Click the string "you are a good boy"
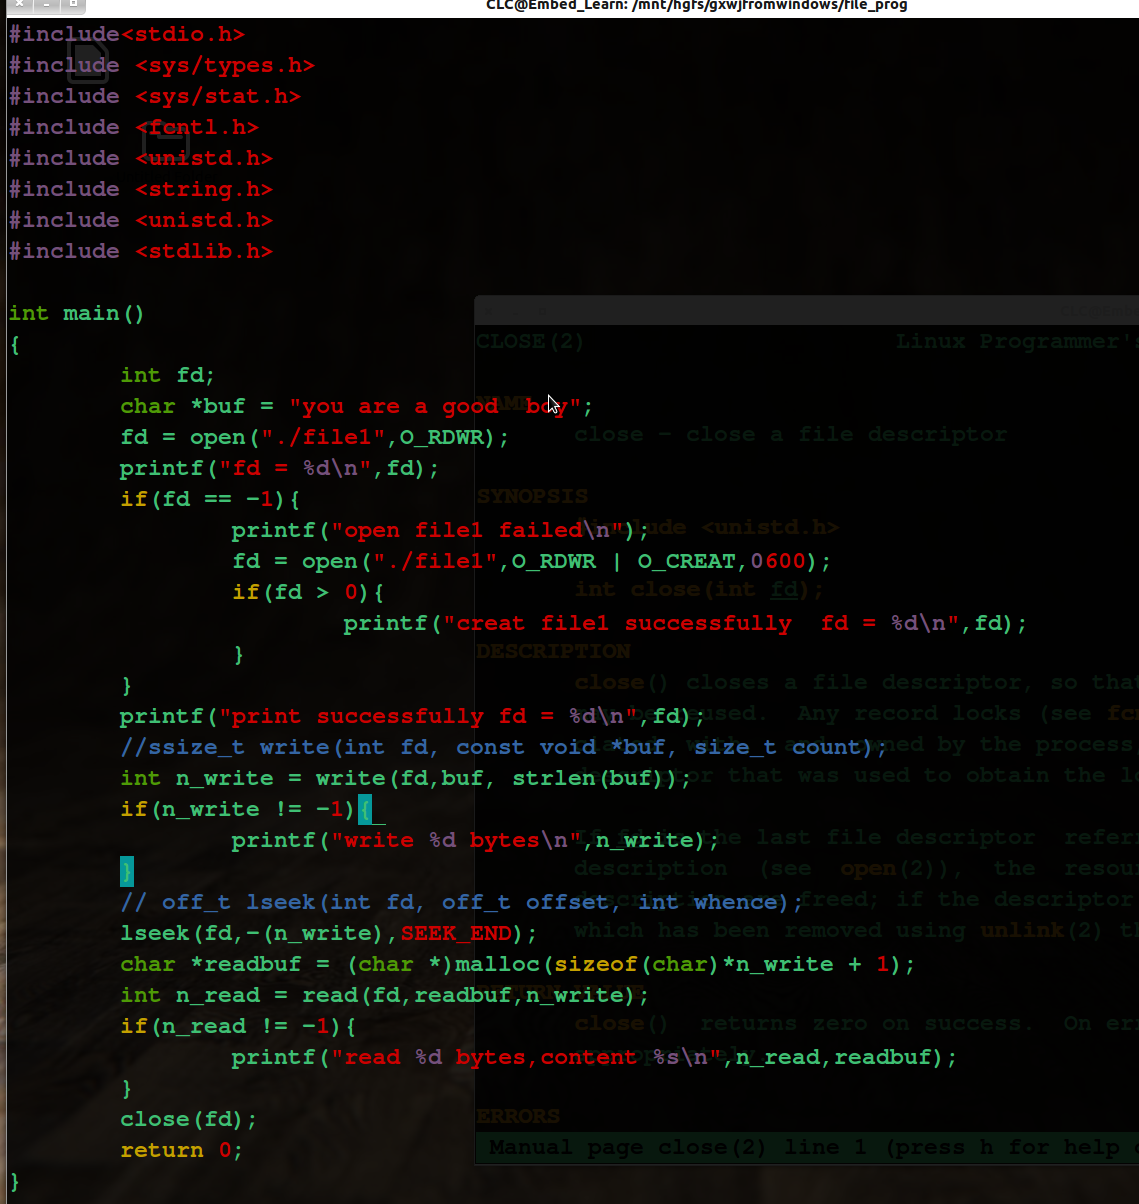Screen dimensions: 1139x1204 [435, 406]
